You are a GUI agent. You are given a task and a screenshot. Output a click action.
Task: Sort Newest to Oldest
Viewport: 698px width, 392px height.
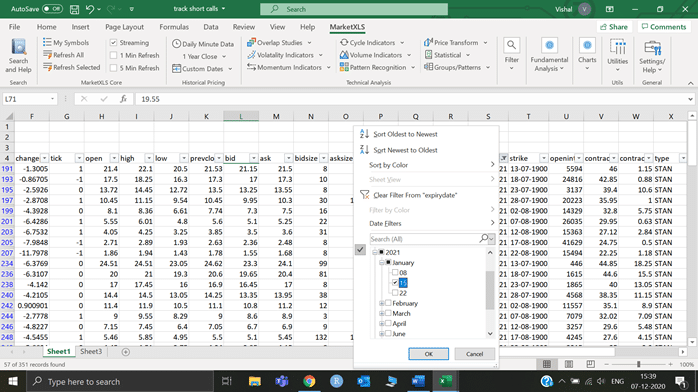405,150
